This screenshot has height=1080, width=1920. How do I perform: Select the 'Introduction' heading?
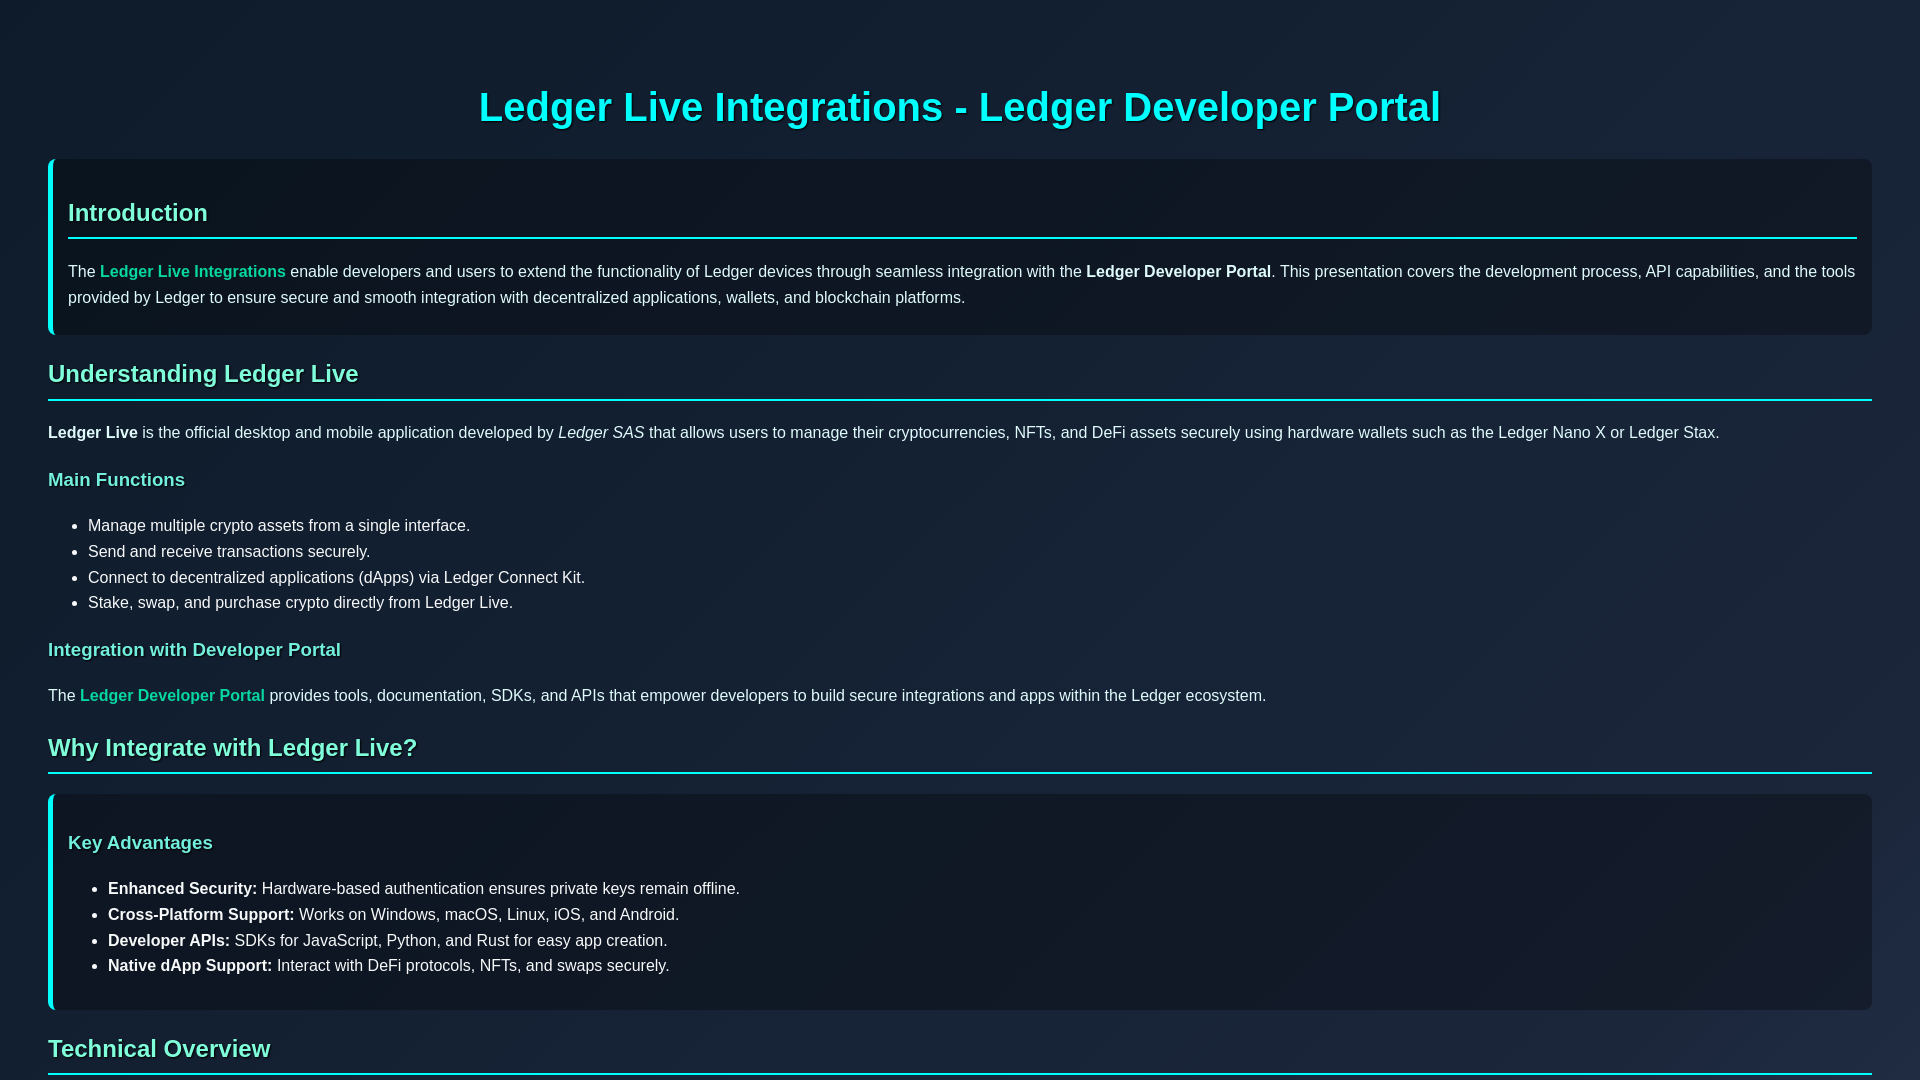coord(138,213)
